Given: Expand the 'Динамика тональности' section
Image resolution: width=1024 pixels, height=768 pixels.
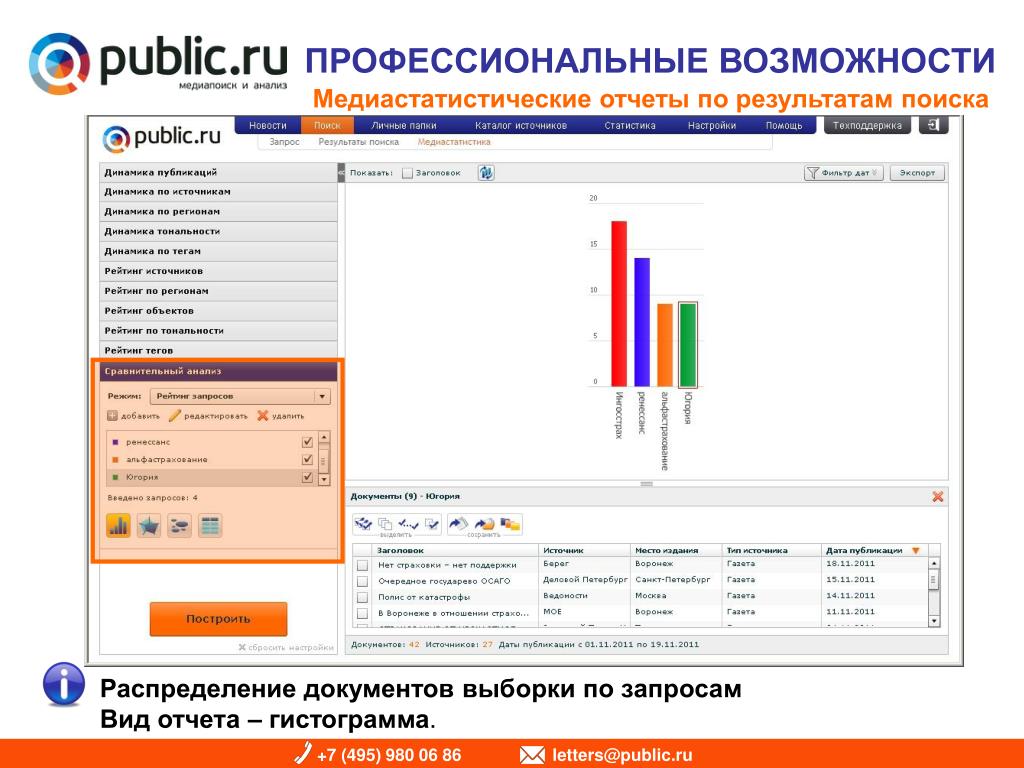Looking at the screenshot, I should pyautogui.click(x=218, y=231).
